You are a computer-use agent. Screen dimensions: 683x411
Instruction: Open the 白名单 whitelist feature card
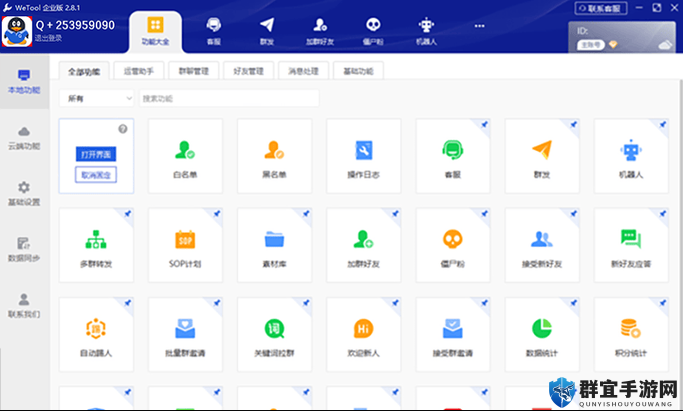click(x=185, y=156)
